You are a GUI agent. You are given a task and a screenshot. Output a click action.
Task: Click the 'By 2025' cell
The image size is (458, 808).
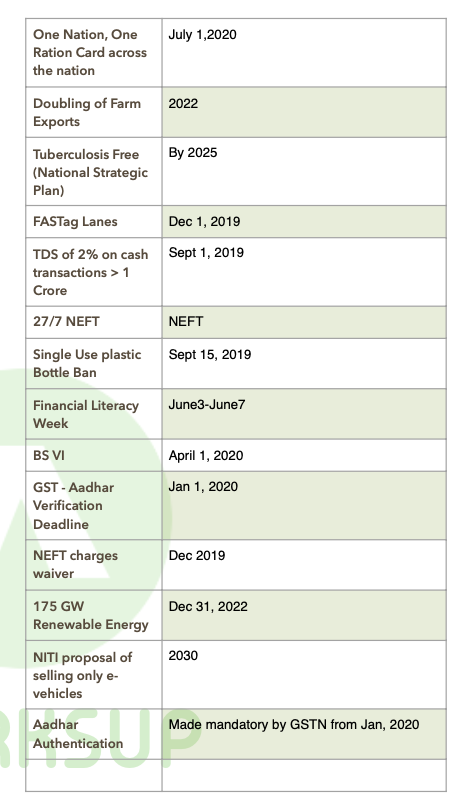point(304,172)
